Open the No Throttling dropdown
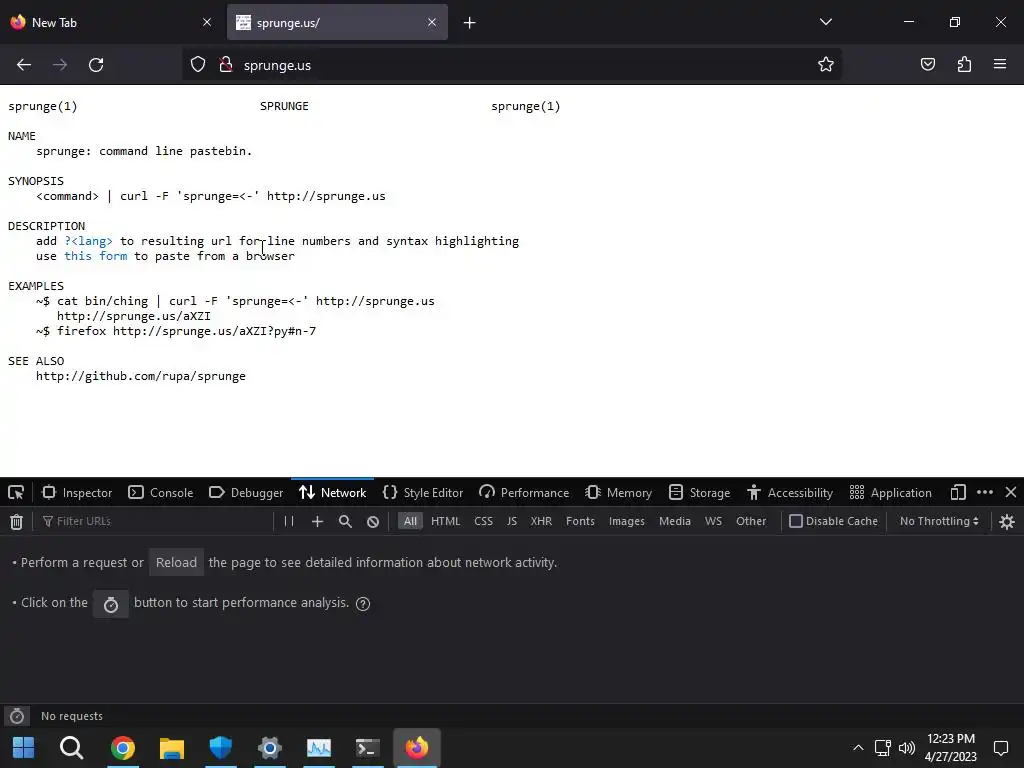The width and height of the screenshot is (1024, 768). click(939, 521)
